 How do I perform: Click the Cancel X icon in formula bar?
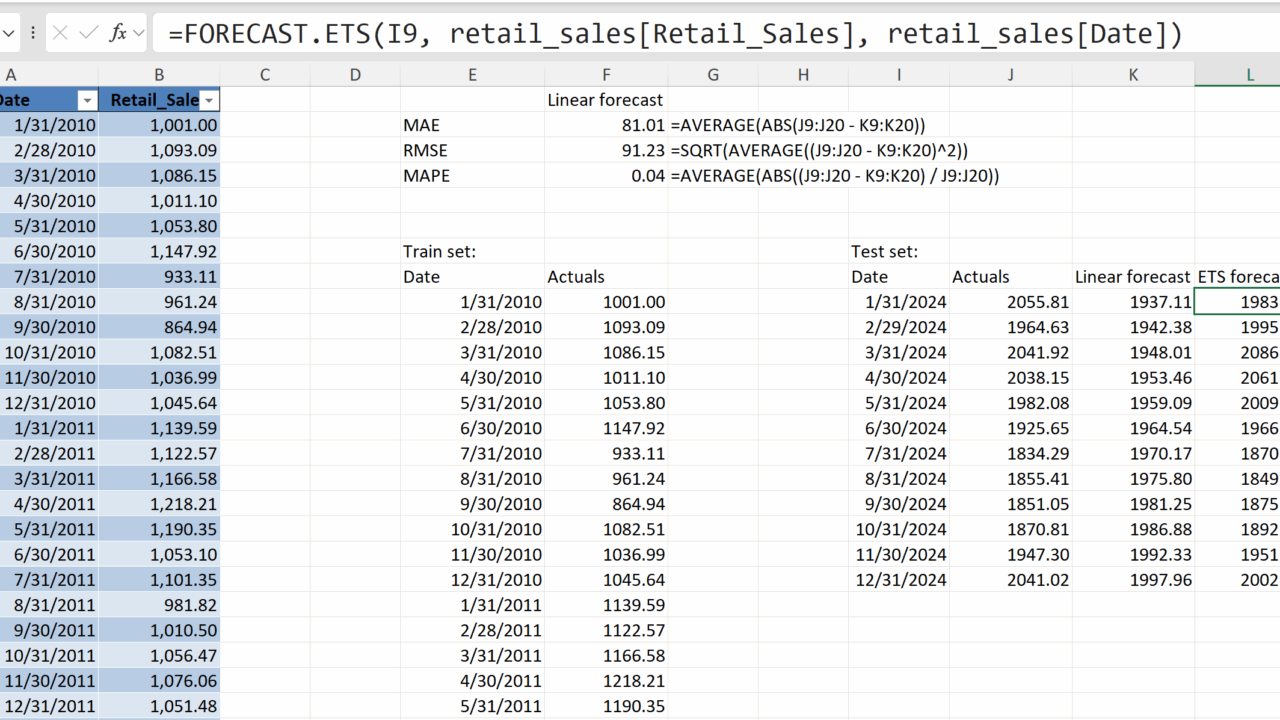coord(60,33)
